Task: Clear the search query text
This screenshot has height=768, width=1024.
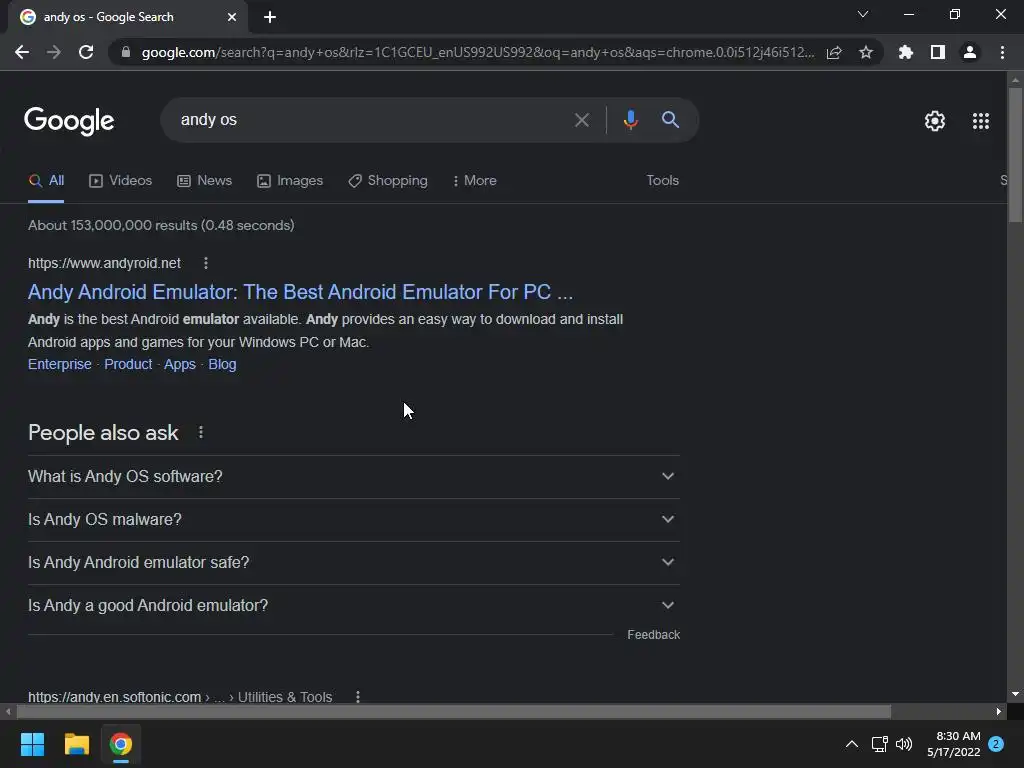Action: pyautogui.click(x=582, y=120)
